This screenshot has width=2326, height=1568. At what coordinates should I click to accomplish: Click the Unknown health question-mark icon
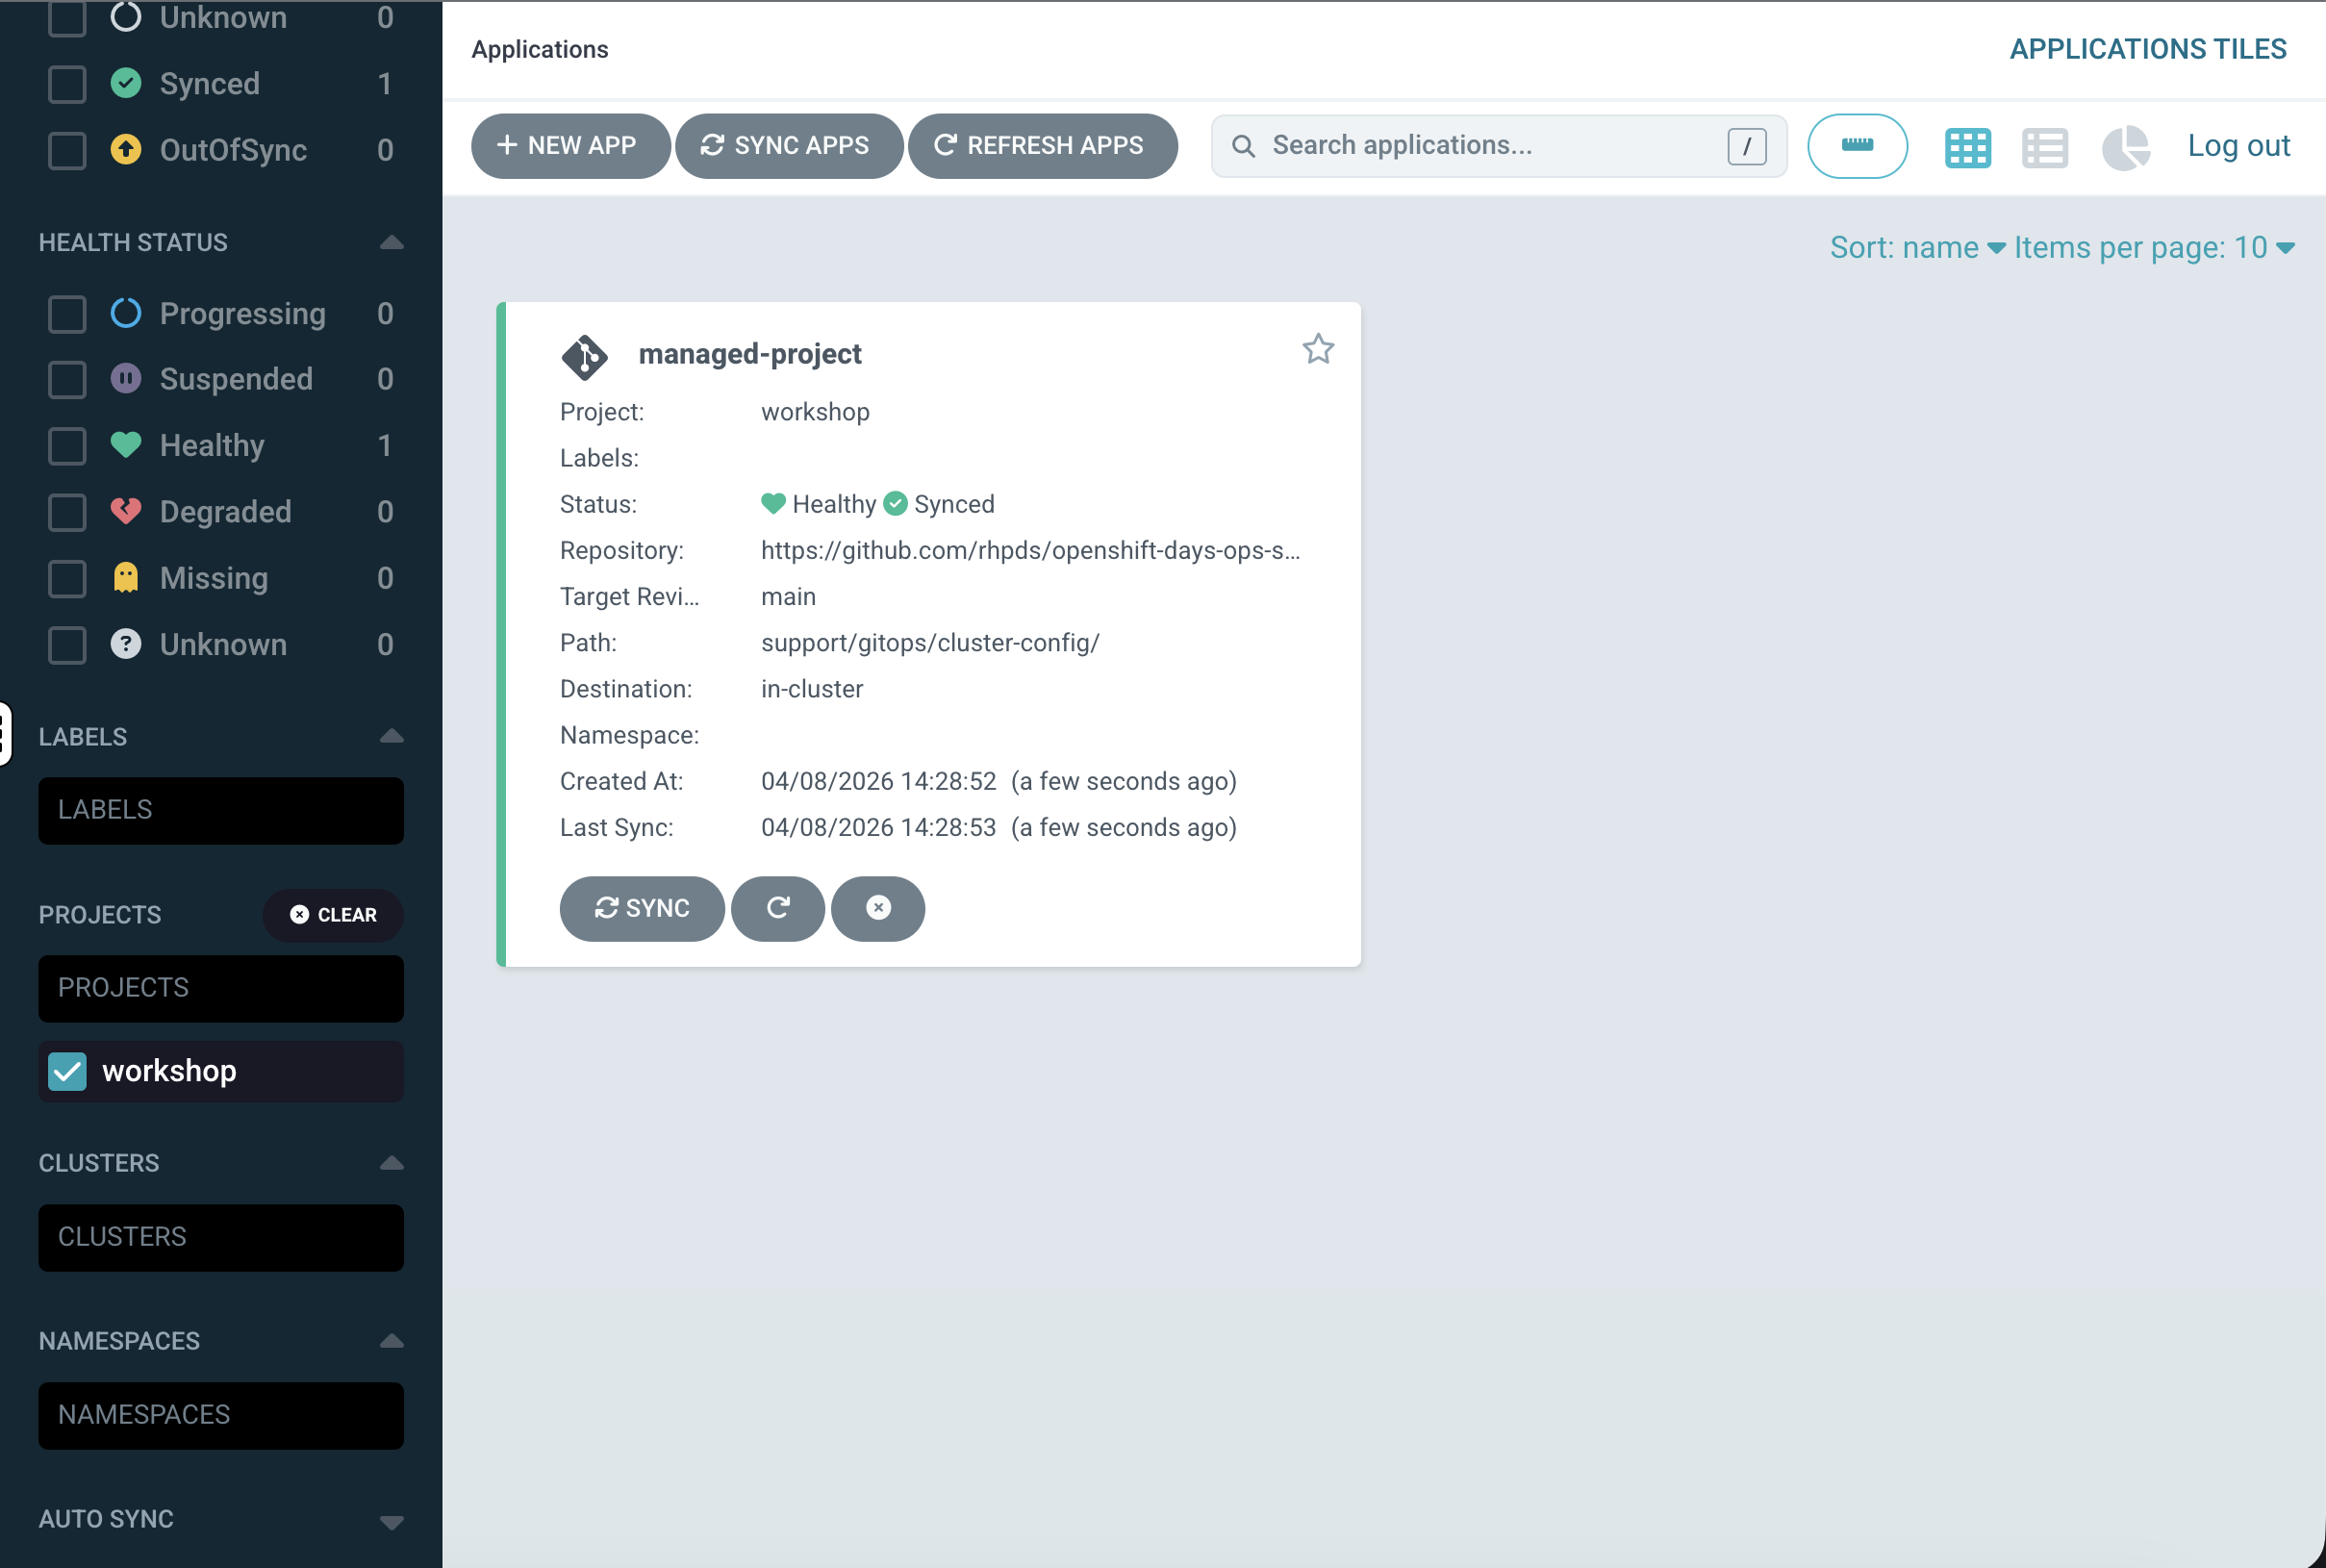125,644
